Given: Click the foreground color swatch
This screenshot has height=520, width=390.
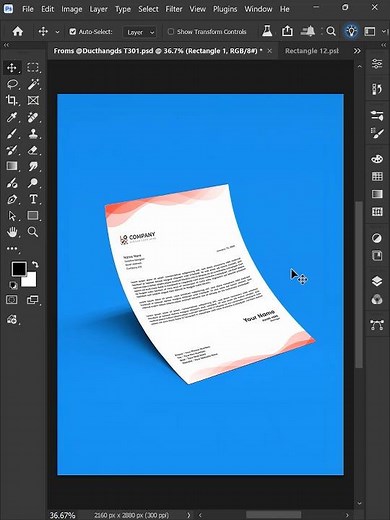Looking at the screenshot, I should tap(18, 268).
